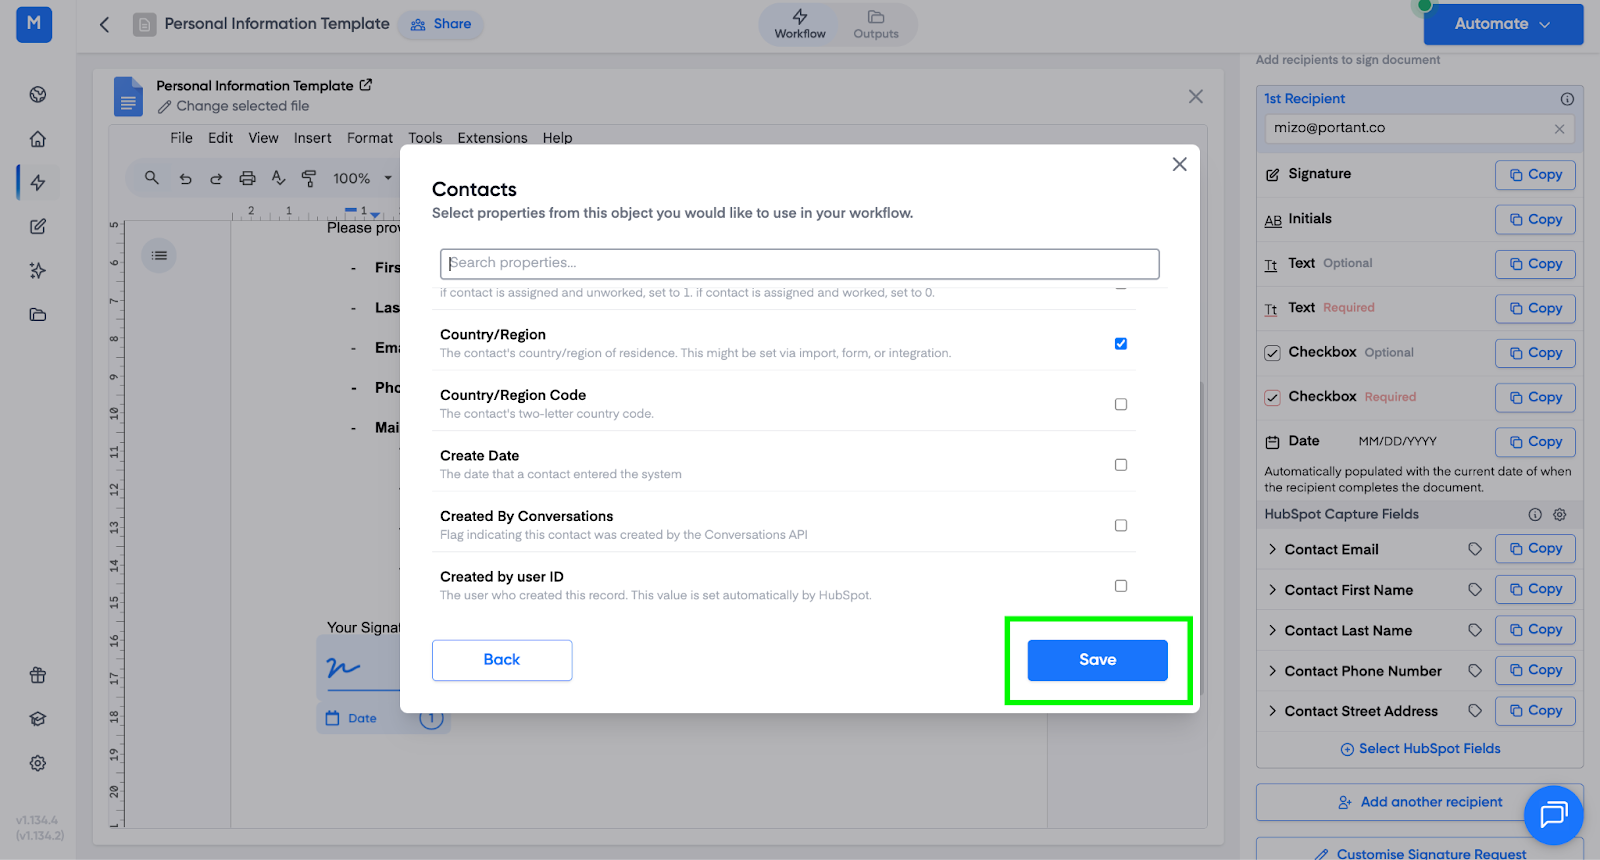This screenshot has width=1600, height=860.
Task: Enable the Created by user ID checkbox
Action: tap(1121, 586)
